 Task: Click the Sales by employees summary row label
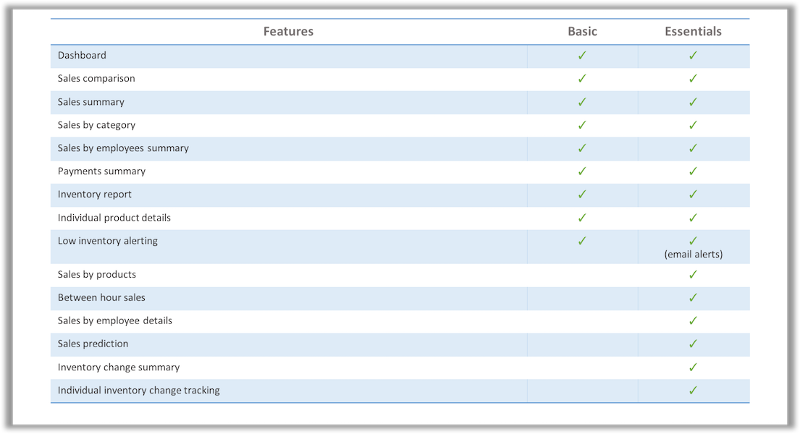tap(123, 148)
